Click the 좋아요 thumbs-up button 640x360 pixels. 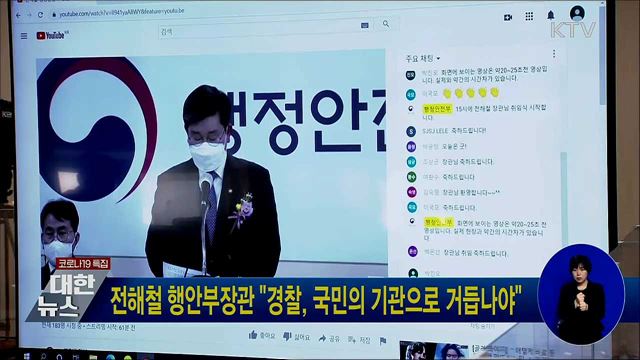pyautogui.click(x=262, y=336)
